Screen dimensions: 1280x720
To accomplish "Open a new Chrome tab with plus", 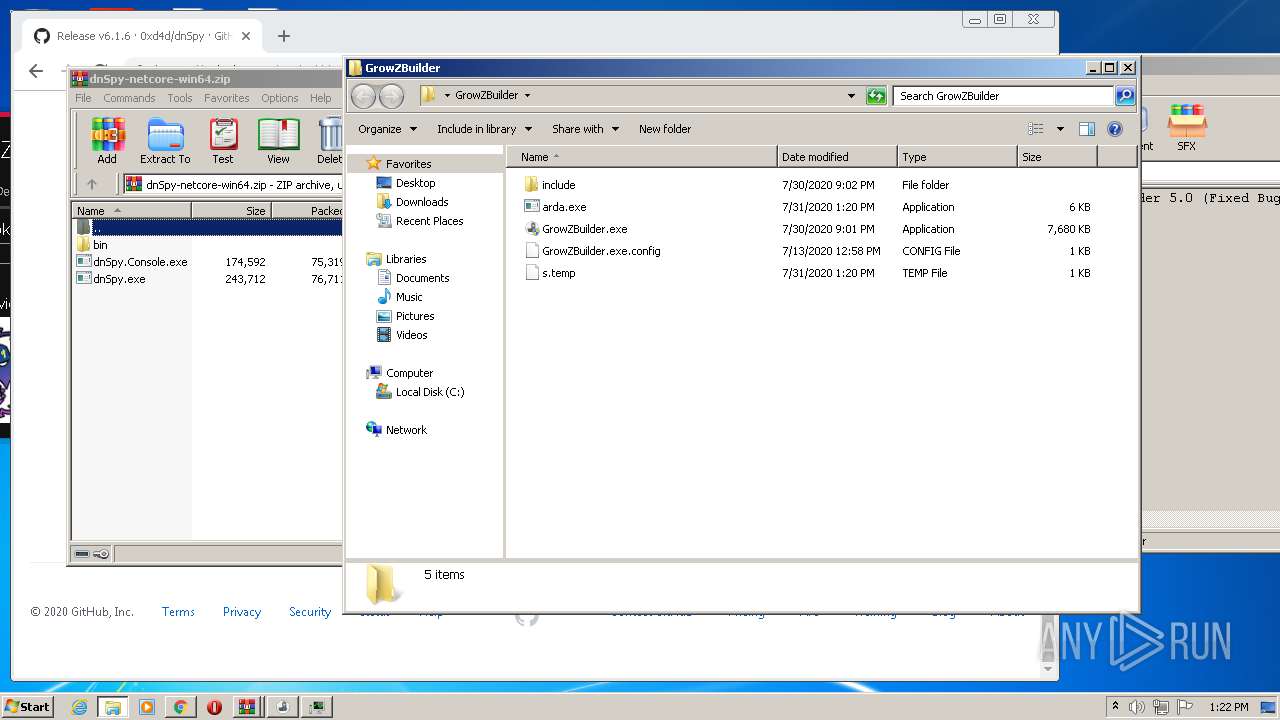I will pos(284,36).
